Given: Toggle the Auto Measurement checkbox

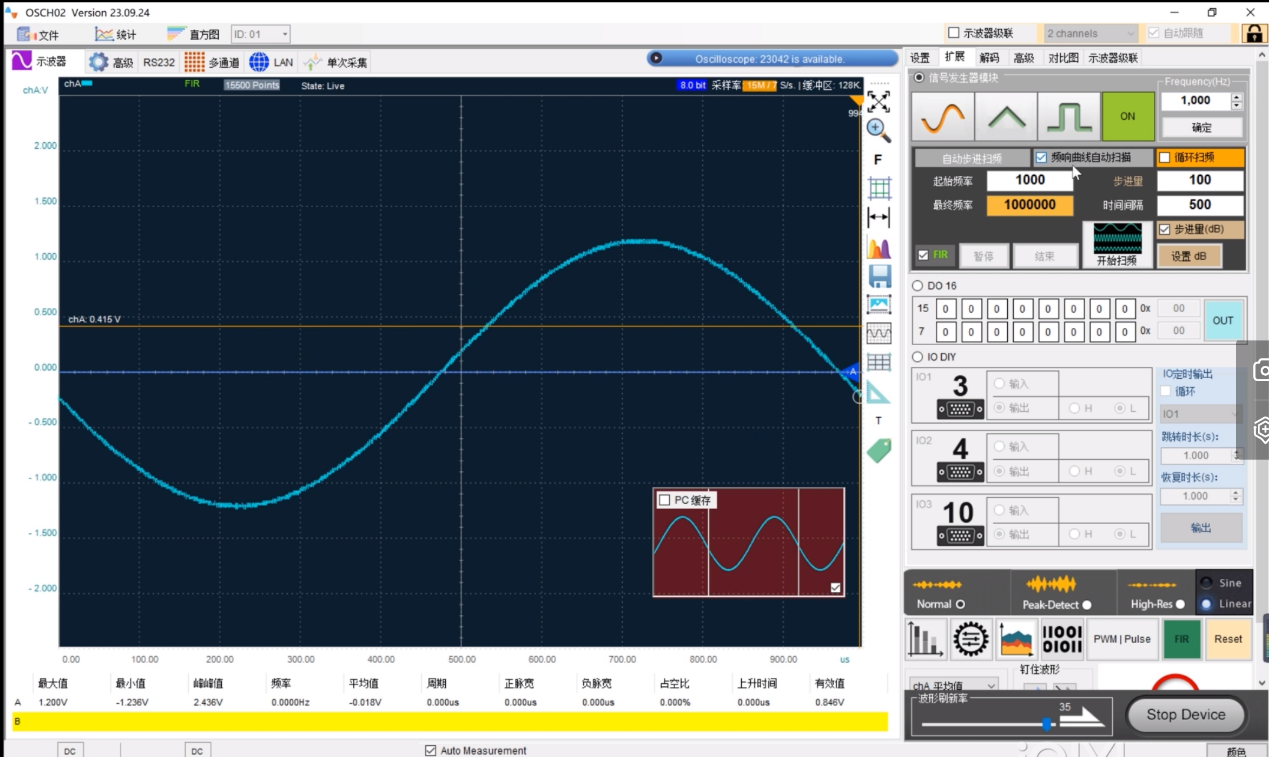Looking at the screenshot, I should coord(431,750).
